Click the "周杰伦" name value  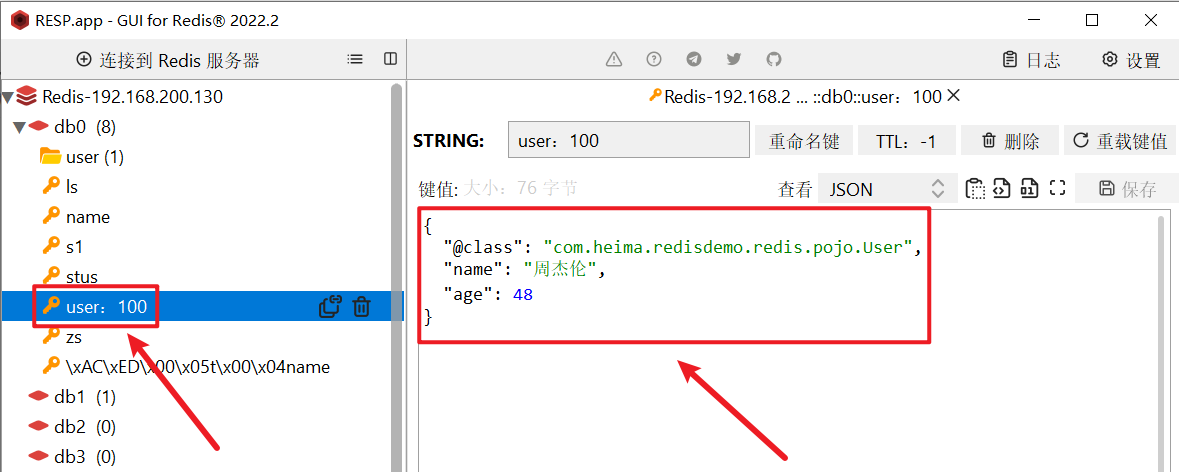tap(560, 270)
